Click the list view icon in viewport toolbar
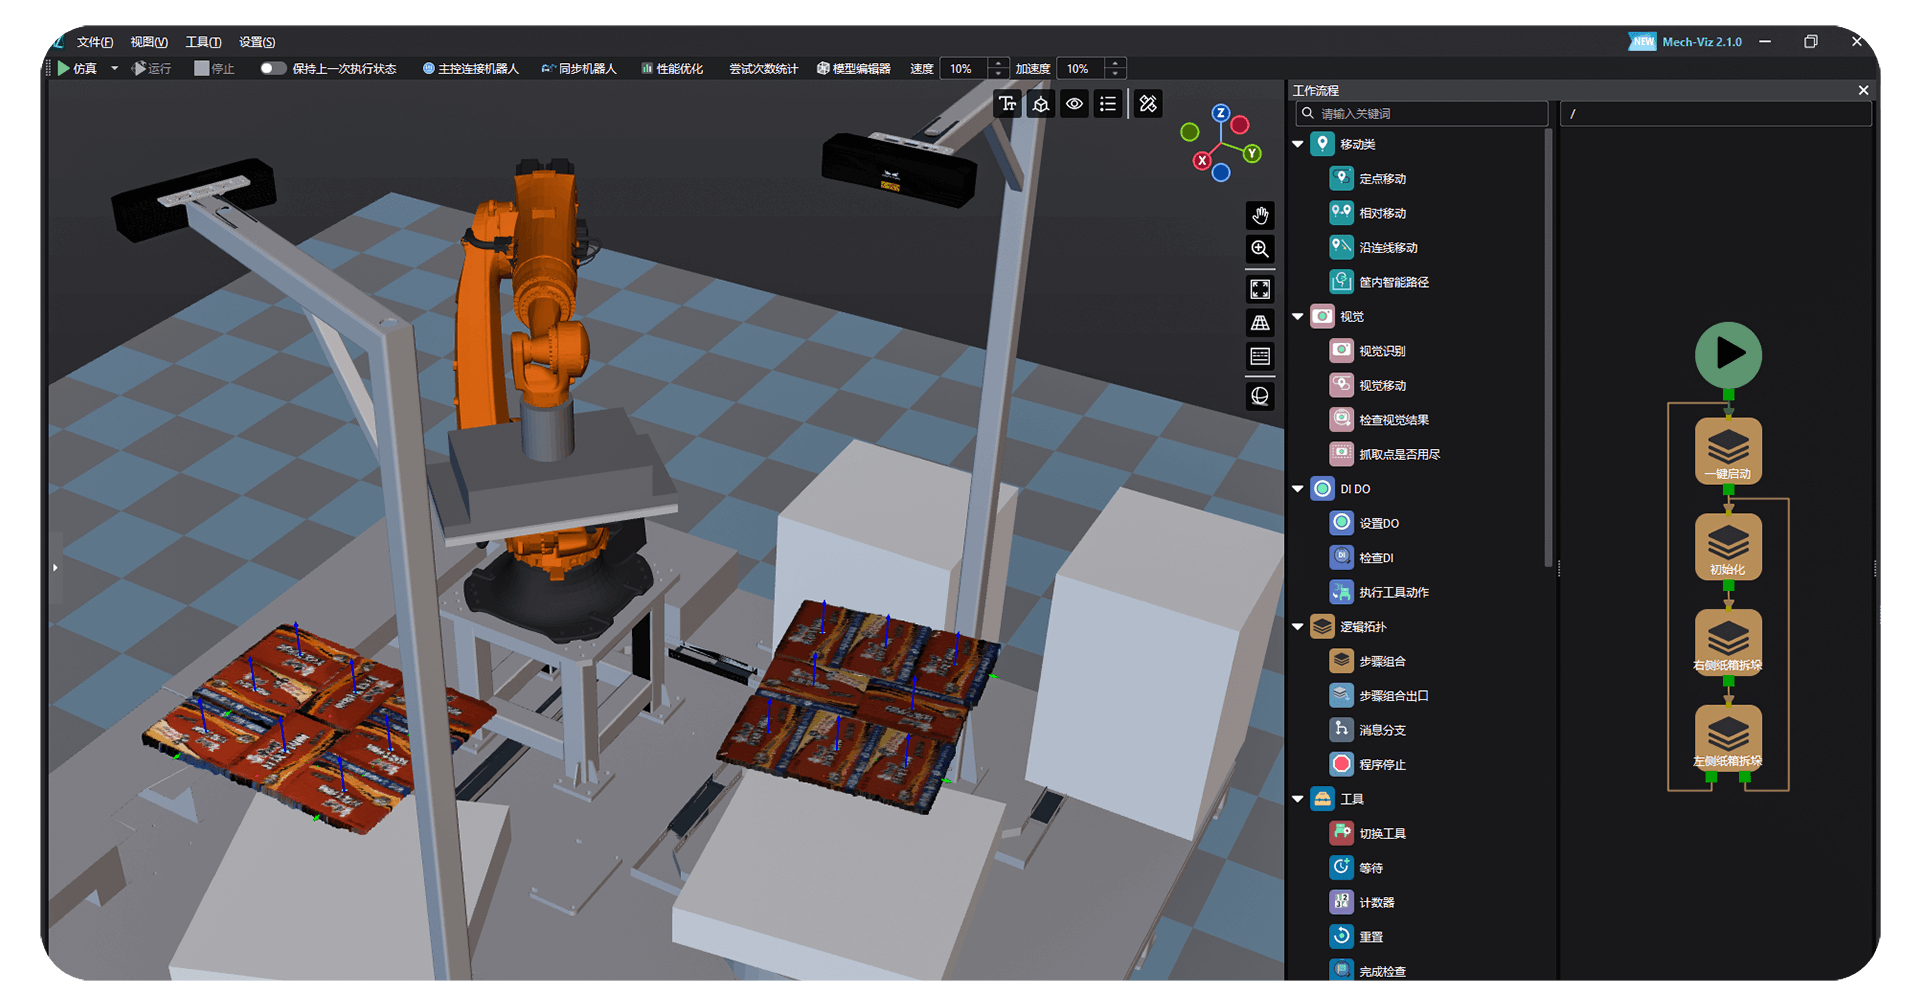The image size is (1920, 1002). pos(1108,104)
